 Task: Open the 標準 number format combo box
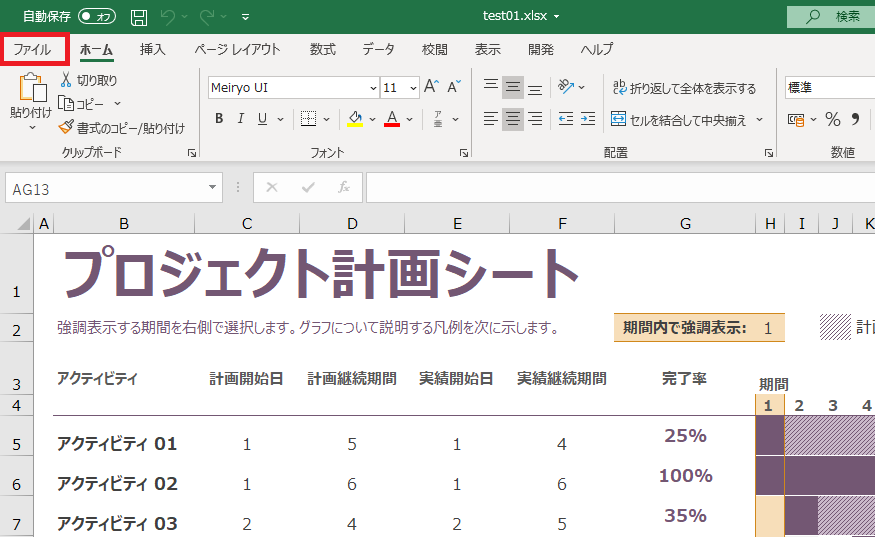(x=830, y=88)
